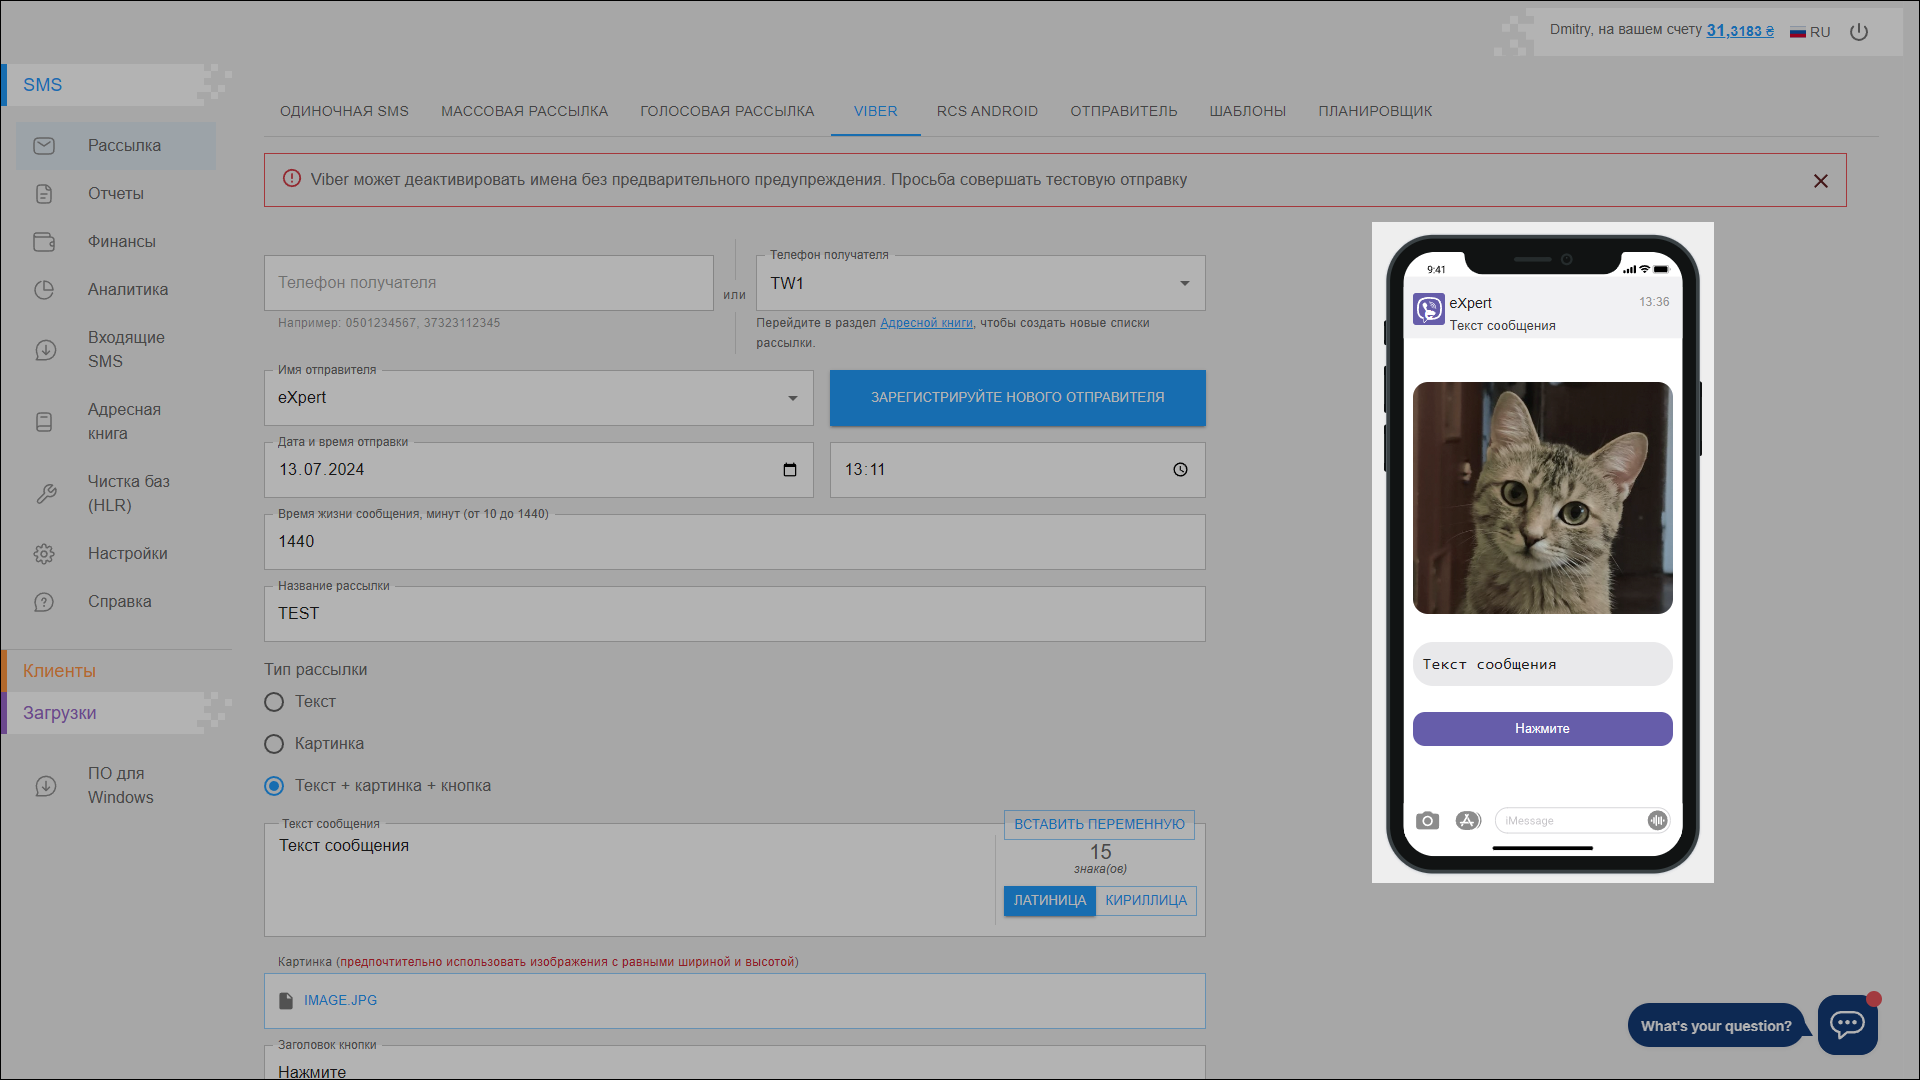Select Текст + картинка + кнопка option
Image resolution: width=1920 pixels, height=1080 pixels.
274,786
